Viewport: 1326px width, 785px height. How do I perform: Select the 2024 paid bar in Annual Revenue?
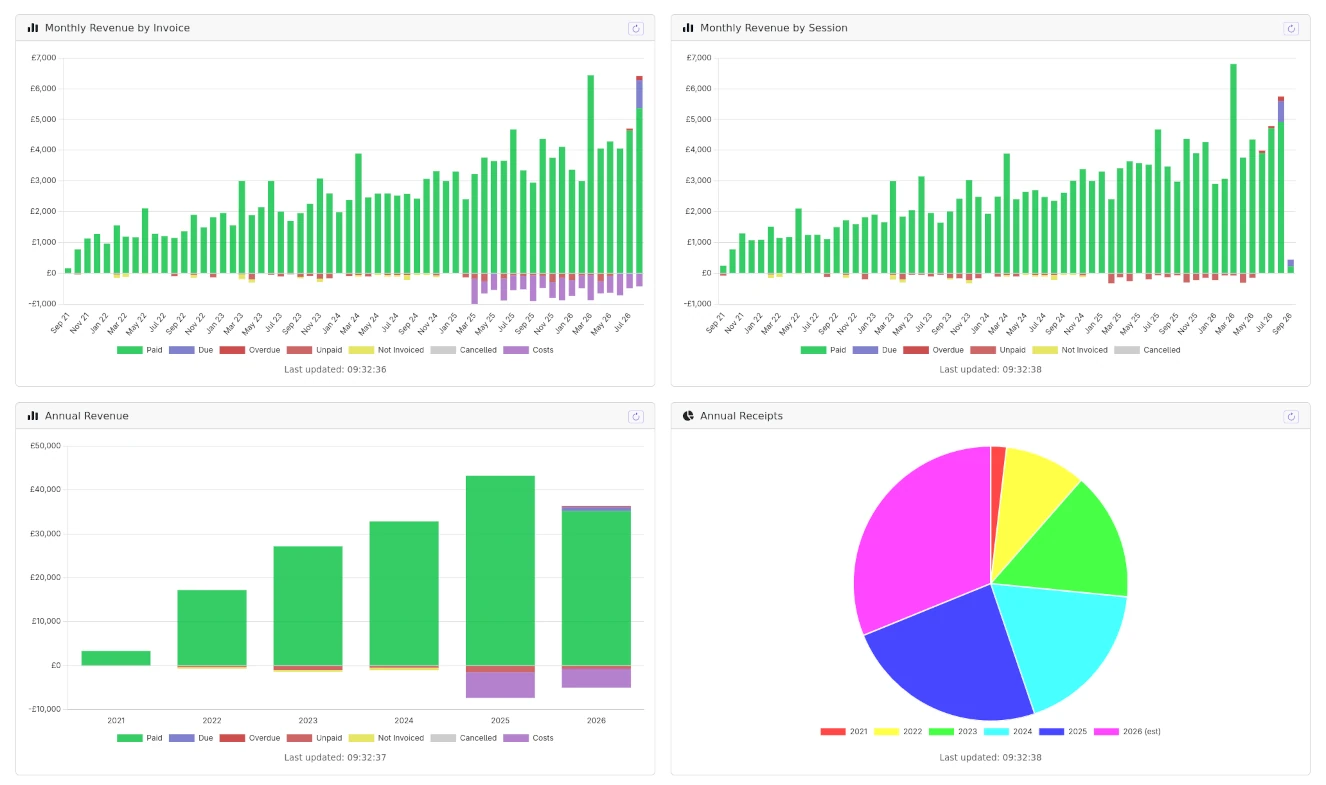[x=404, y=593]
